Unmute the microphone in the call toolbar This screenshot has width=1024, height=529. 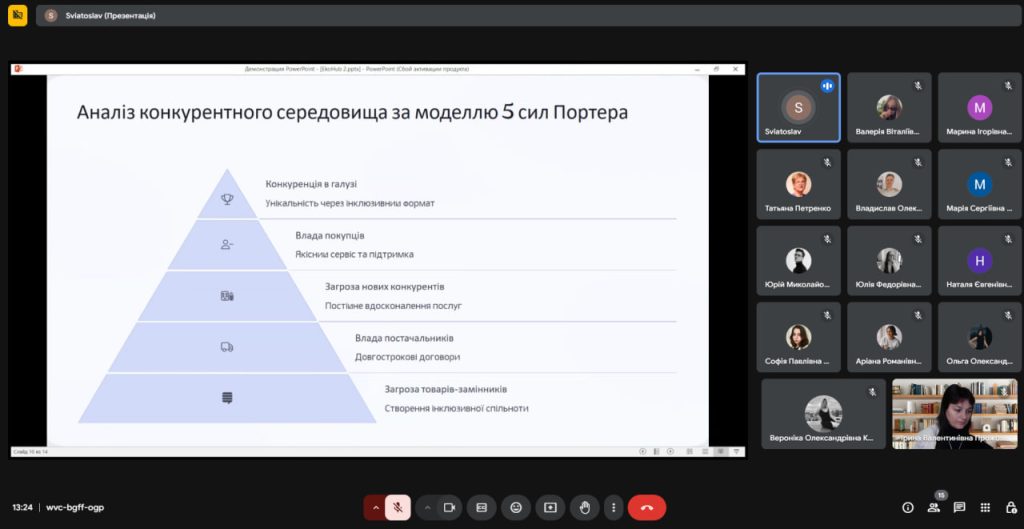click(x=397, y=507)
